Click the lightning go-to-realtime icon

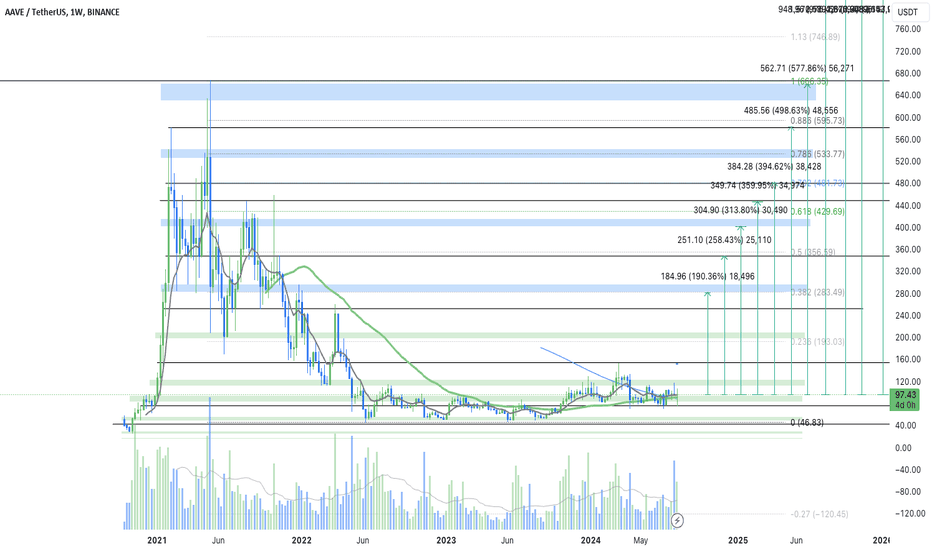pyautogui.click(x=677, y=521)
